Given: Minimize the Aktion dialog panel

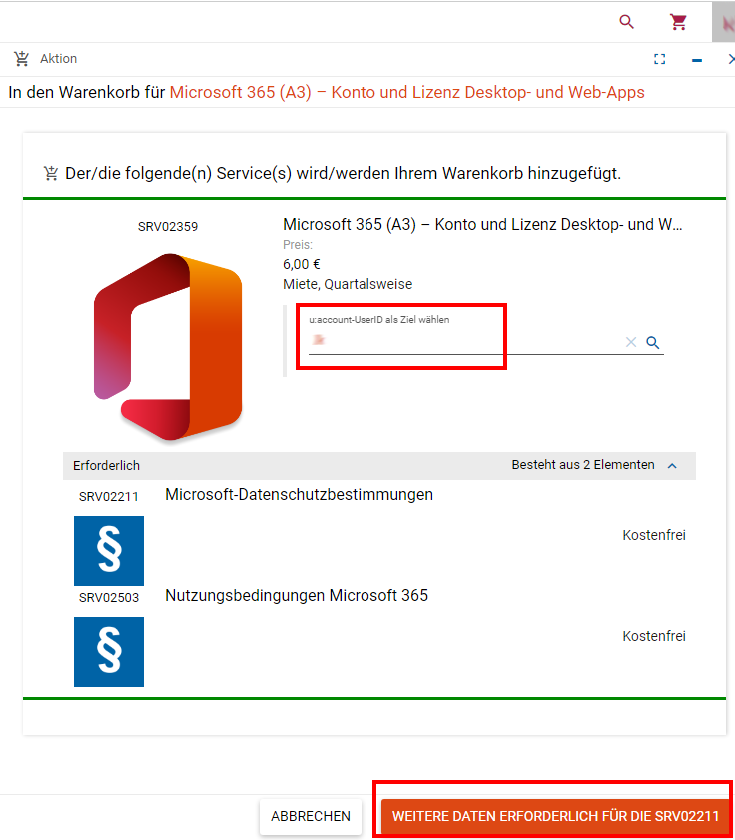Looking at the screenshot, I should (x=697, y=59).
